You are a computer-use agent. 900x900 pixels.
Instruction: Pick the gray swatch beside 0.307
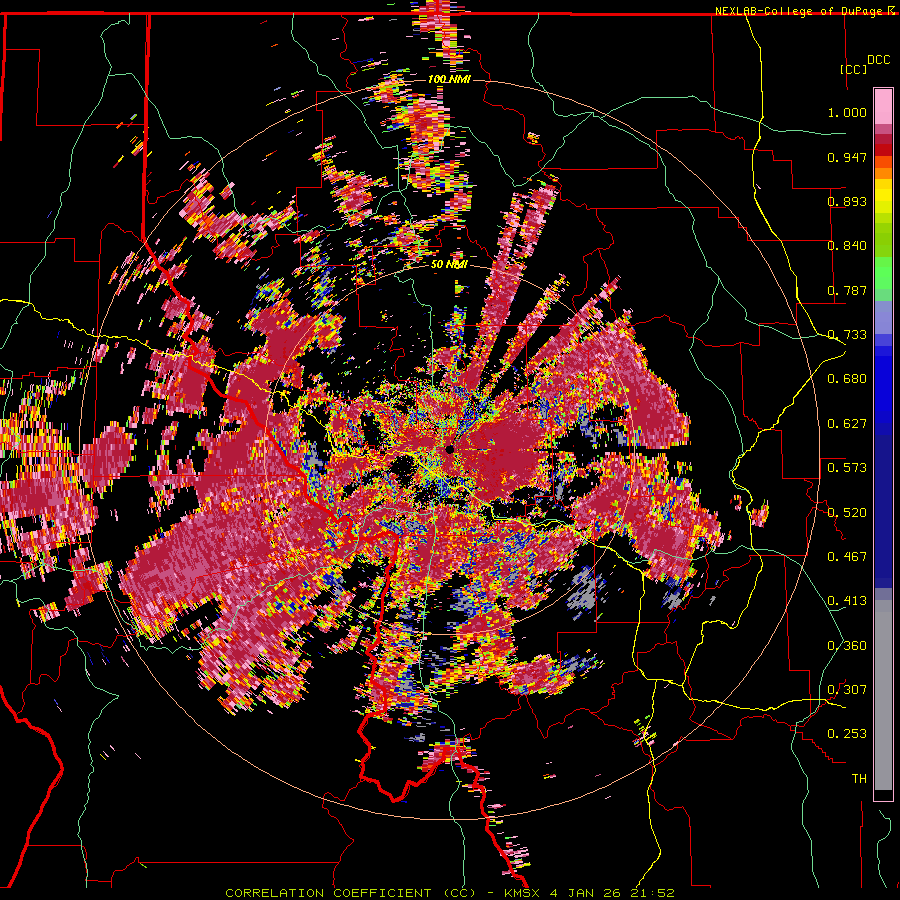tap(883, 695)
